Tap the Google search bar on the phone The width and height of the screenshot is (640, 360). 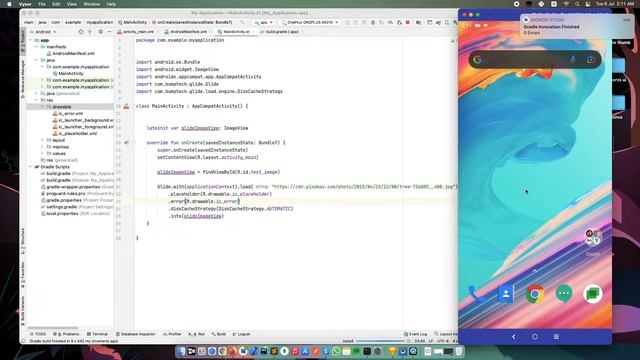(x=535, y=60)
